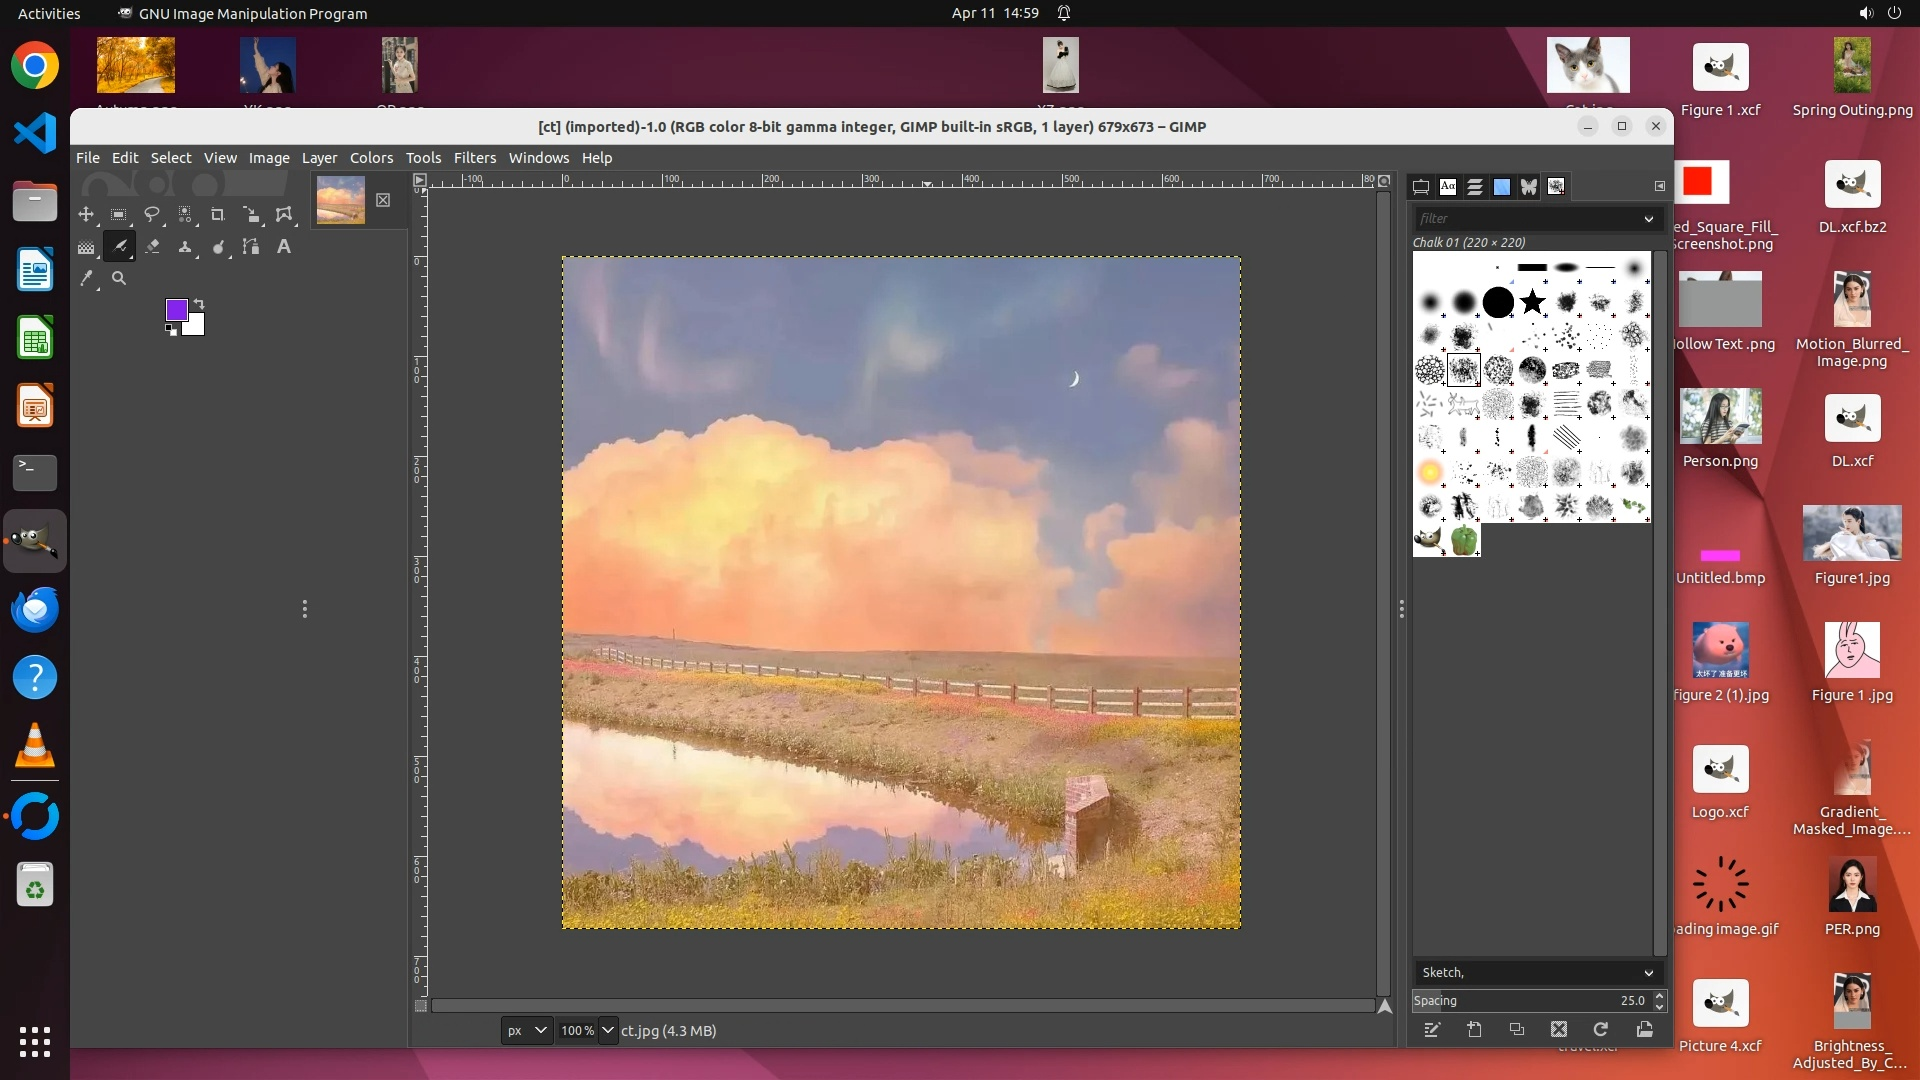Select the Text tool
The height and width of the screenshot is (1080, 1920).
284,246
